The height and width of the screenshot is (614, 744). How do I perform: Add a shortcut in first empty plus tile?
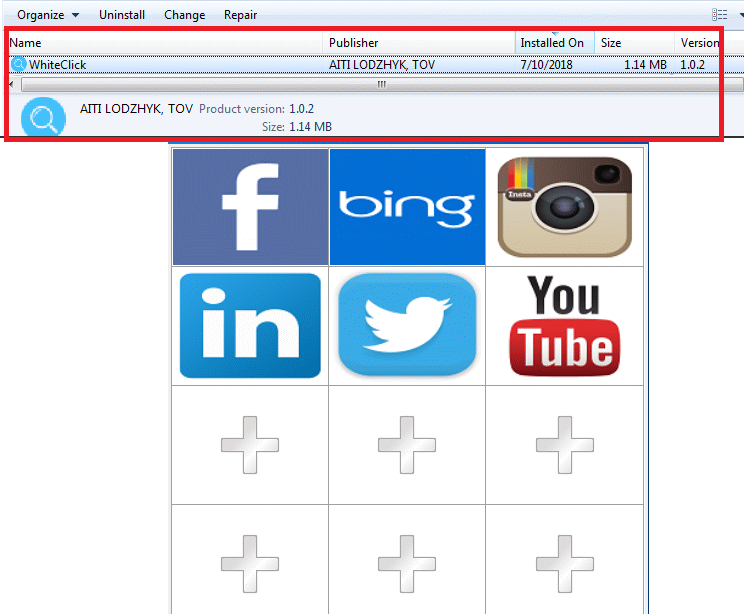(250, 444)
